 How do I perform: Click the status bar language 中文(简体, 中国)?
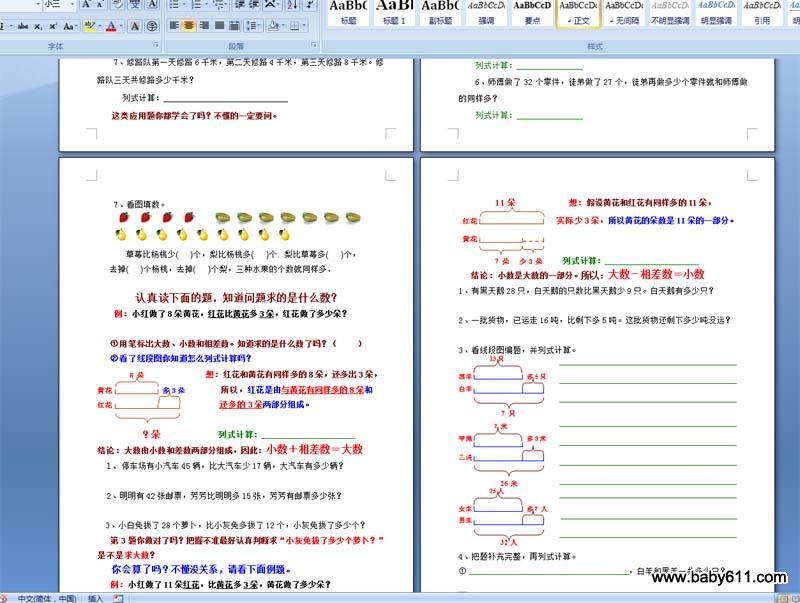click(x=46, y=598)
